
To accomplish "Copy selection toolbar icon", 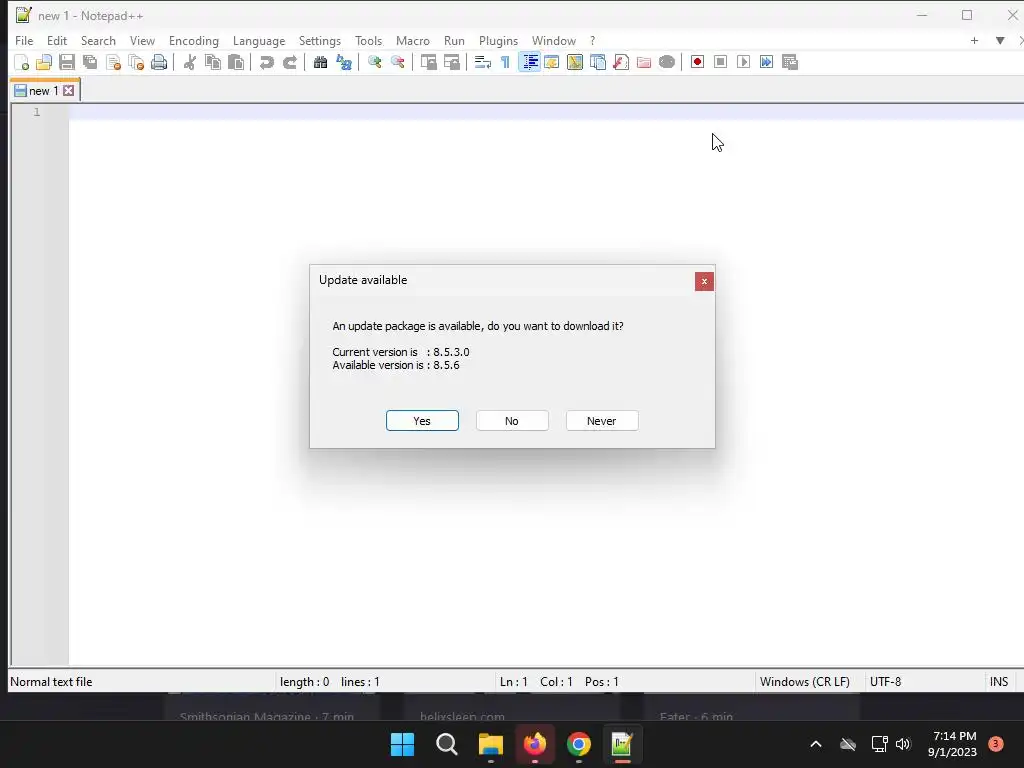I will [x=212, y=62].
